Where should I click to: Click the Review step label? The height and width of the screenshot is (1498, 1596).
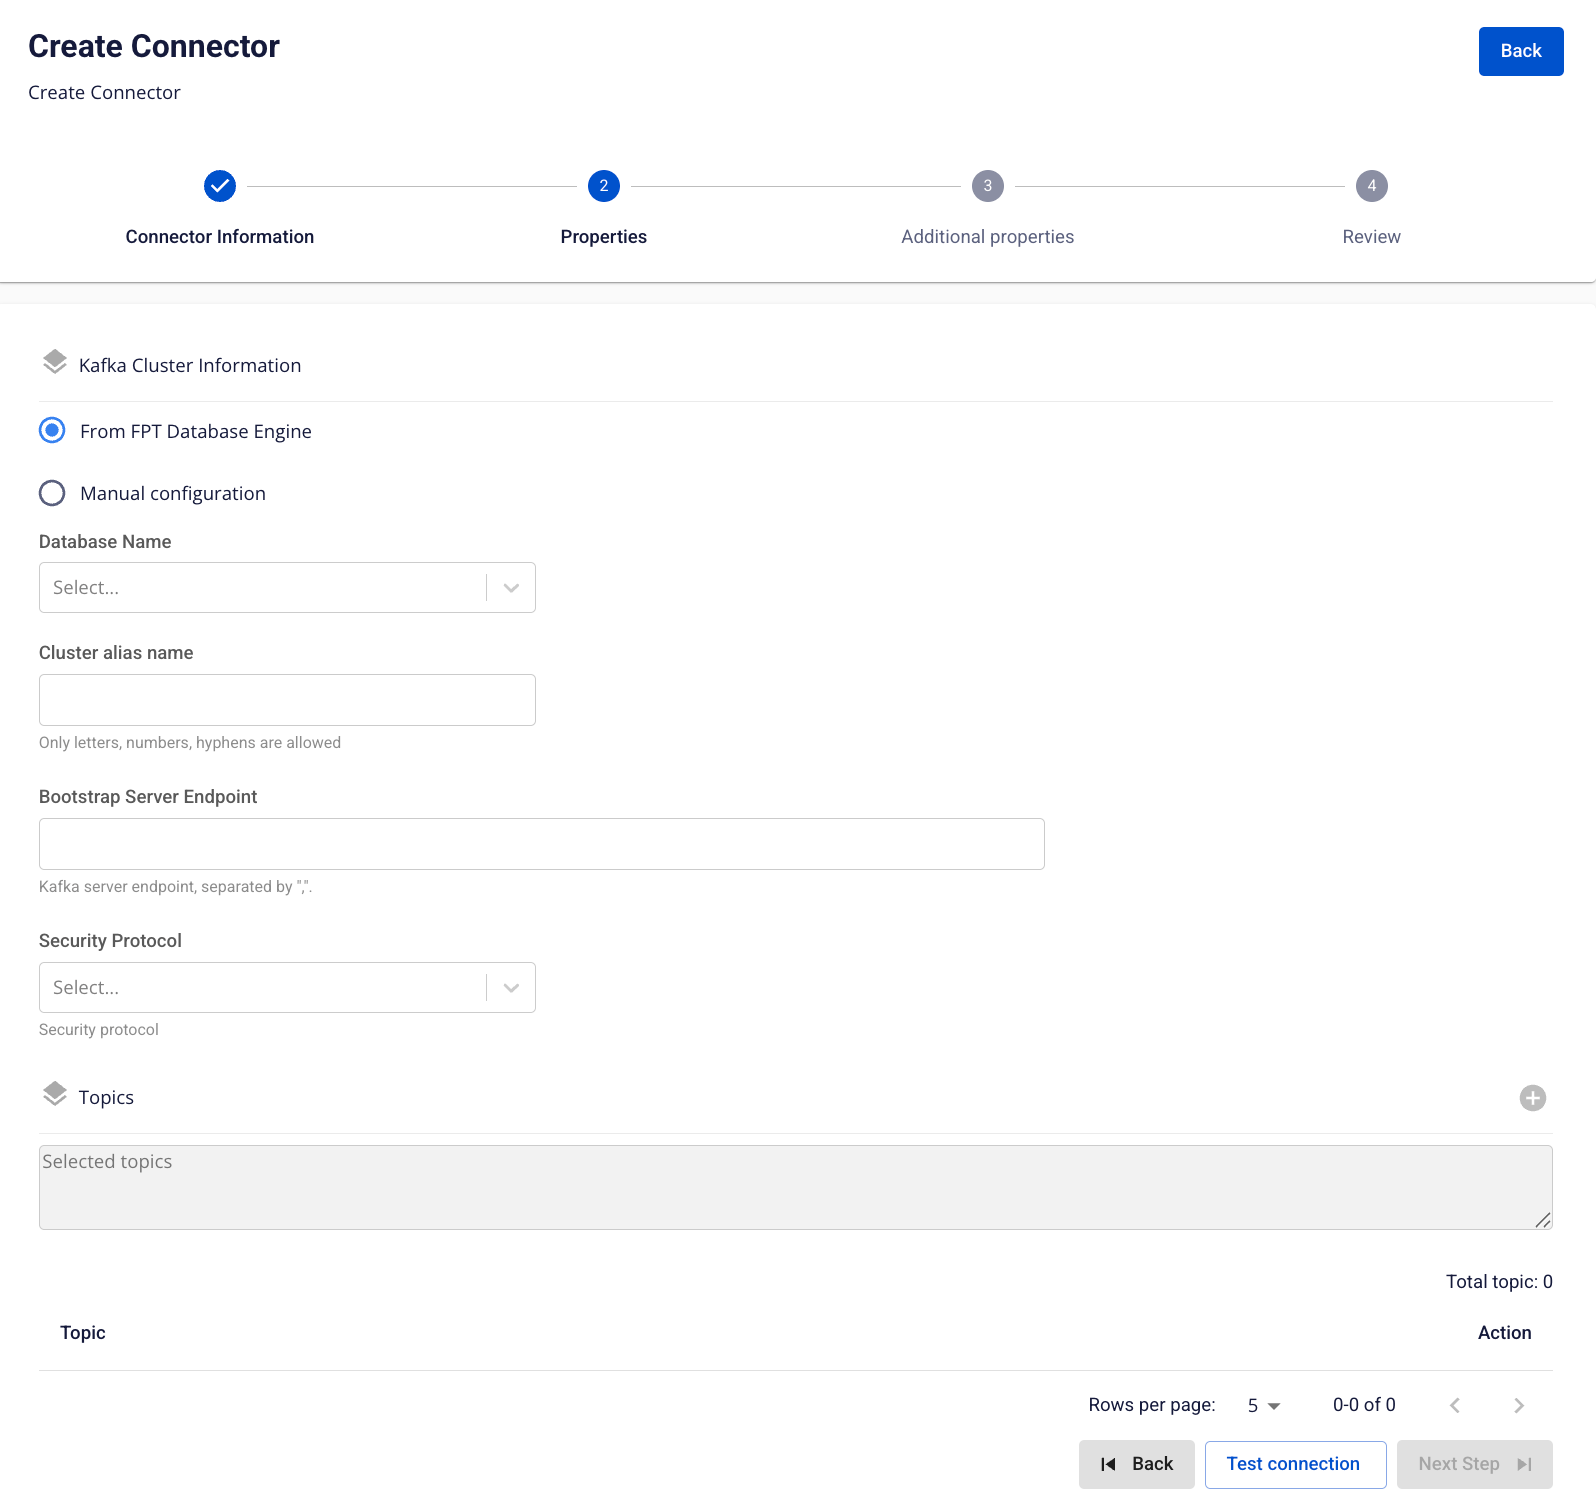1372,237
